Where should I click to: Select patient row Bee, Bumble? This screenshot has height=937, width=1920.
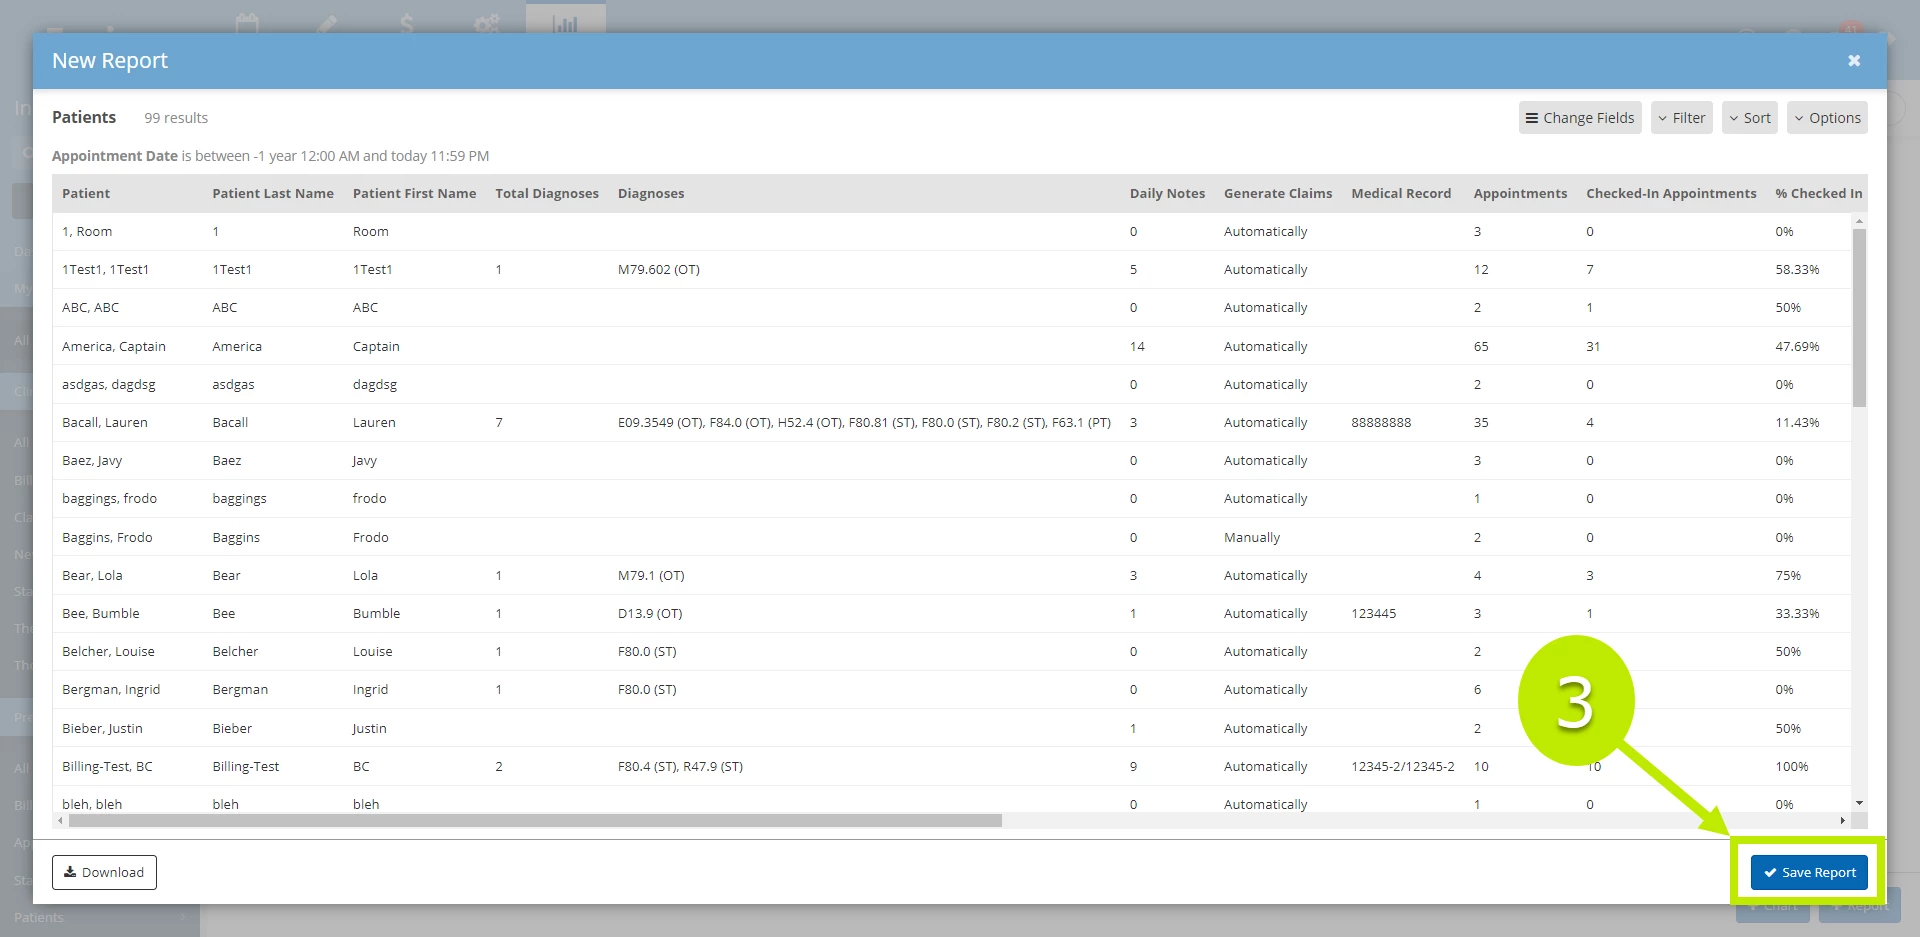coord(951,614)
